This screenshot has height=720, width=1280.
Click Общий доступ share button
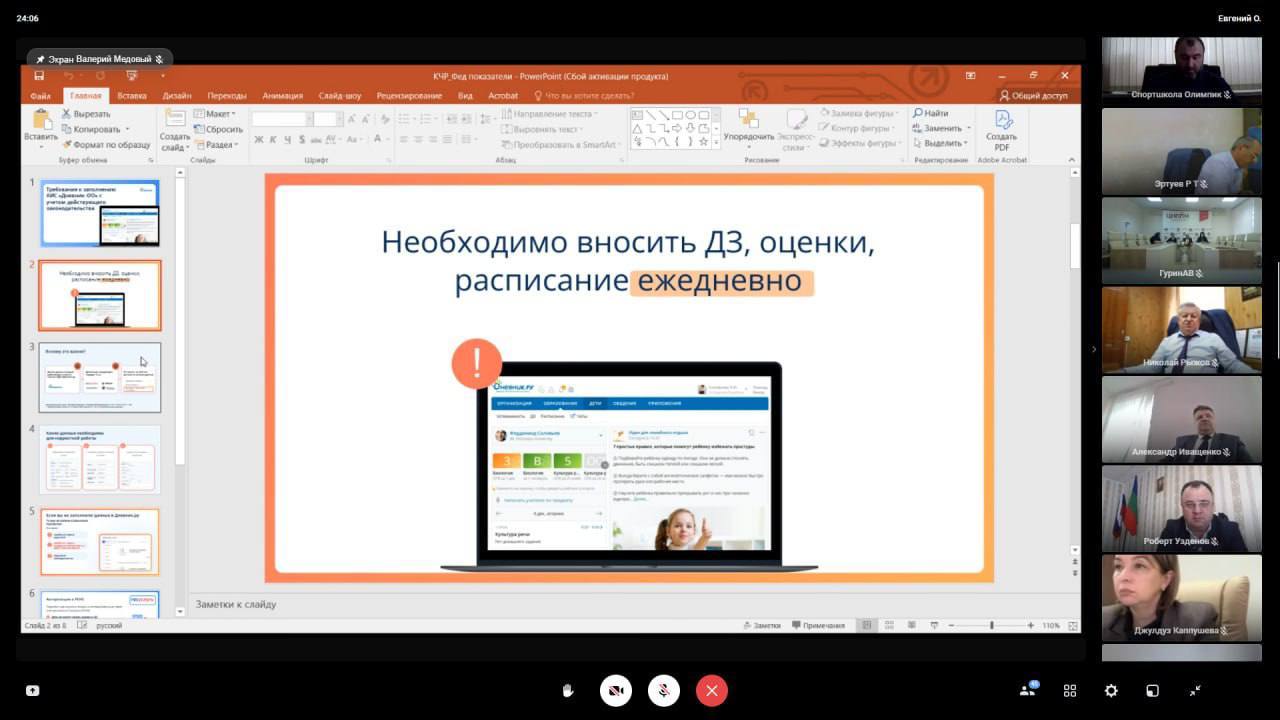[x=1033, y=96]
